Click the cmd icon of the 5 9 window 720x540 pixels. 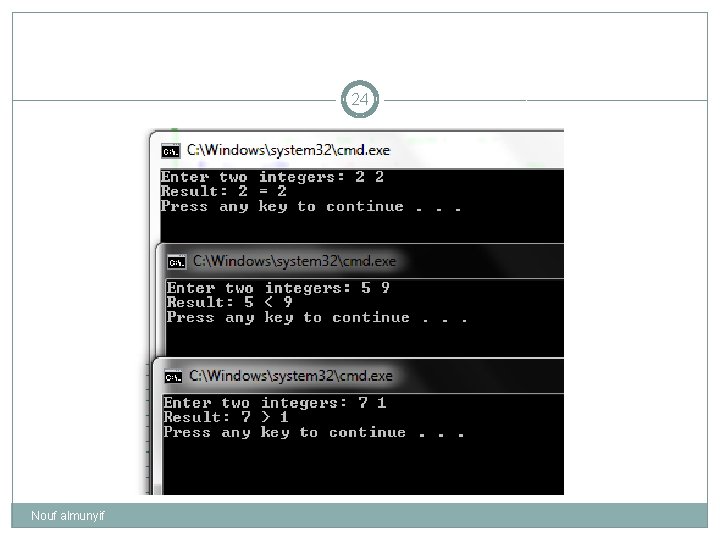pyautogui.click(x=177, y=262)
